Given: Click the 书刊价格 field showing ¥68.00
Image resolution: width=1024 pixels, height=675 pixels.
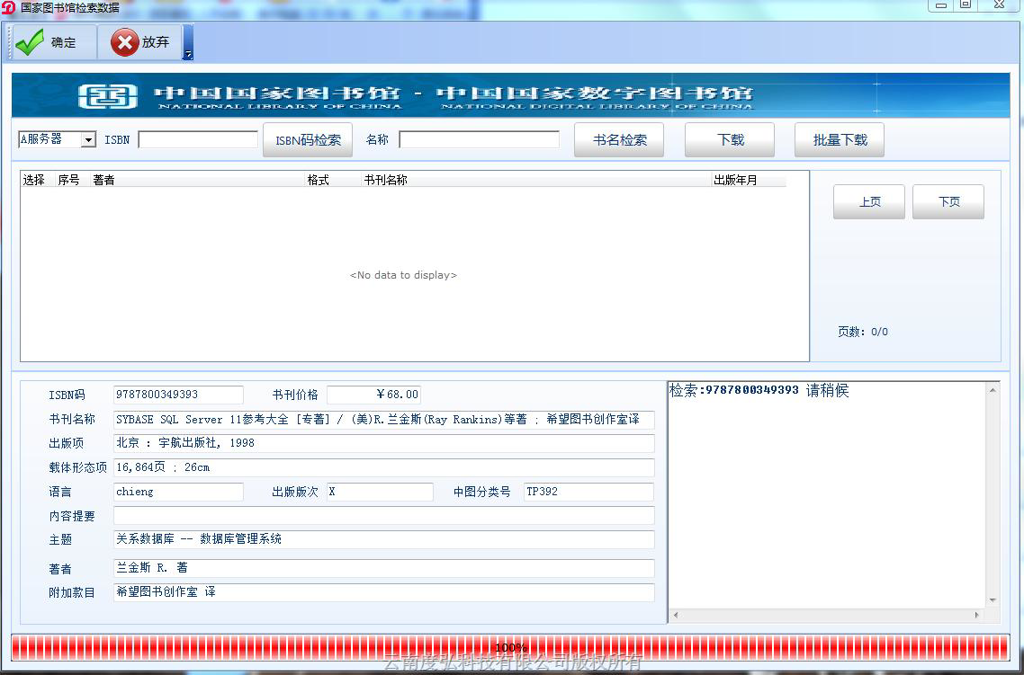Looking at the screenshot, I should (374, 395).
